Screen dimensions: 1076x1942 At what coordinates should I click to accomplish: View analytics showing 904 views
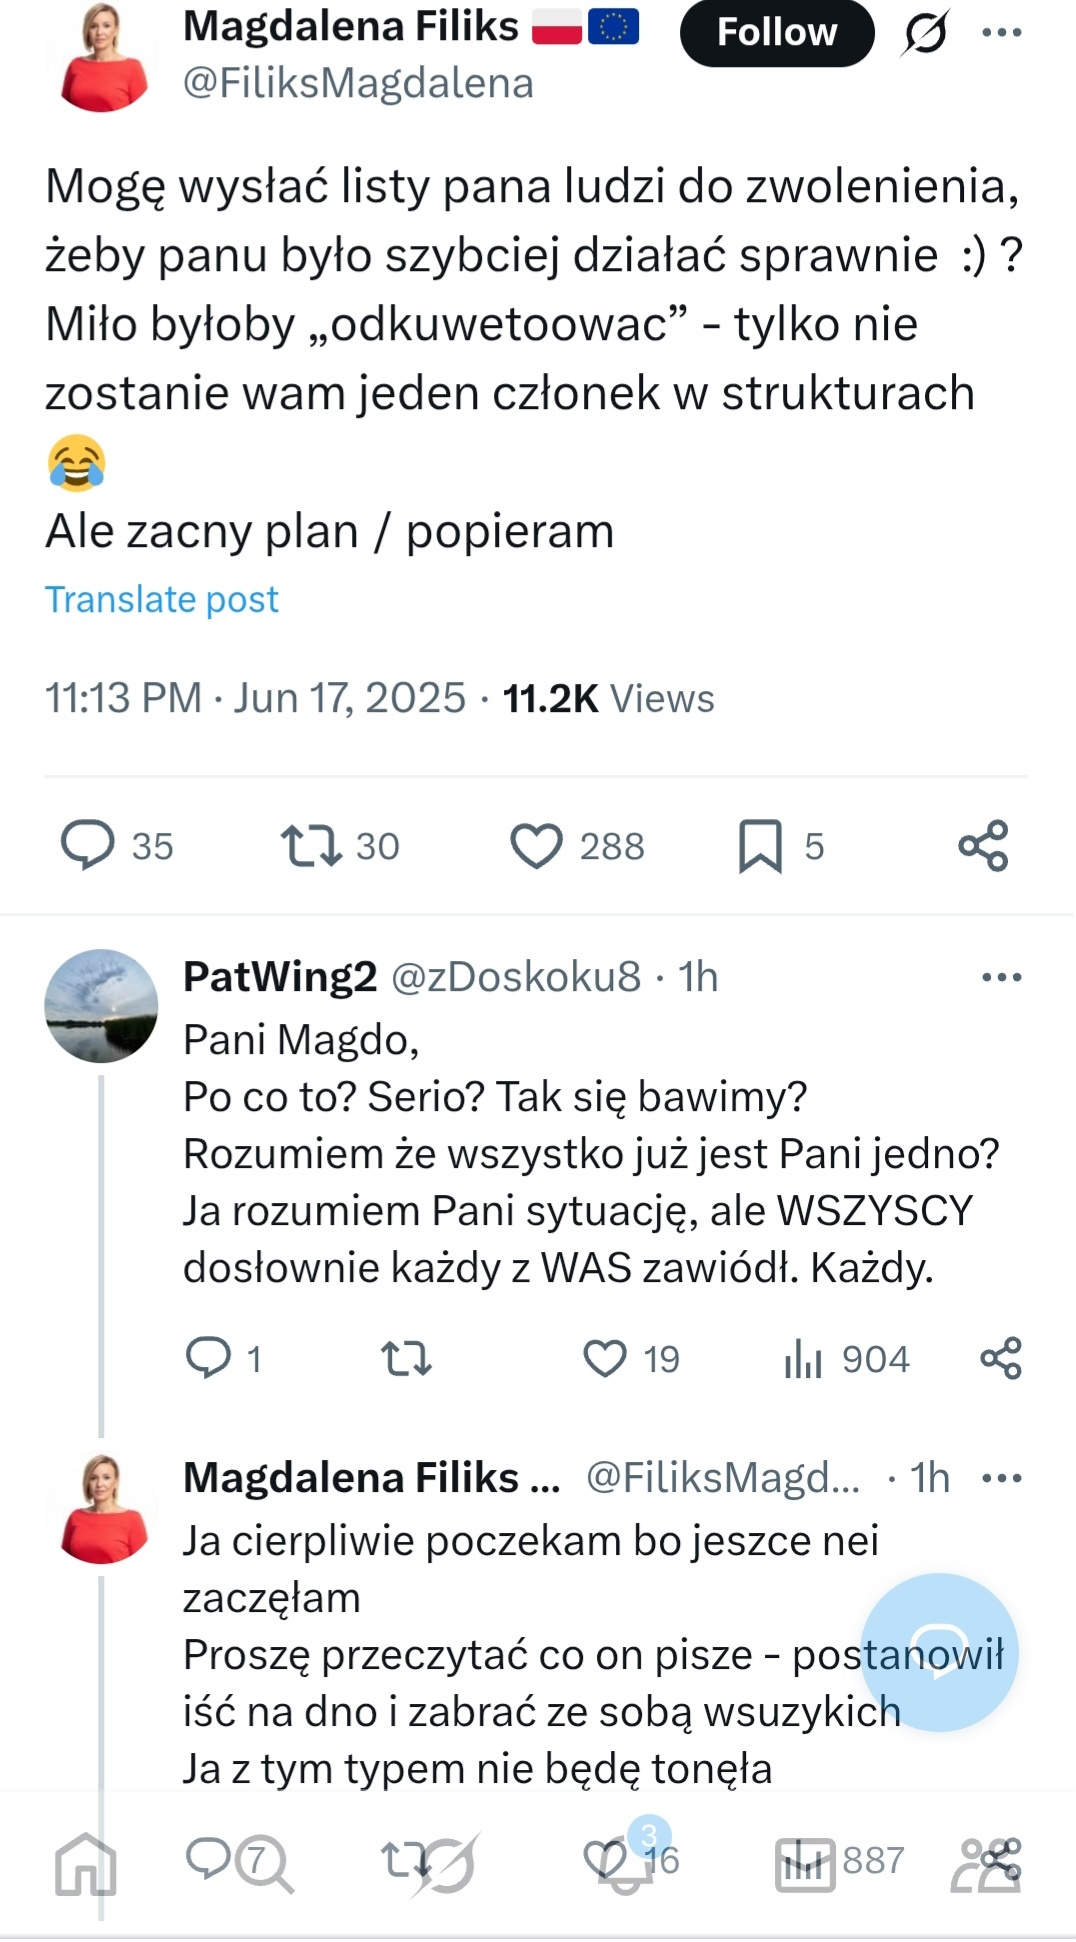point(803,1358)
